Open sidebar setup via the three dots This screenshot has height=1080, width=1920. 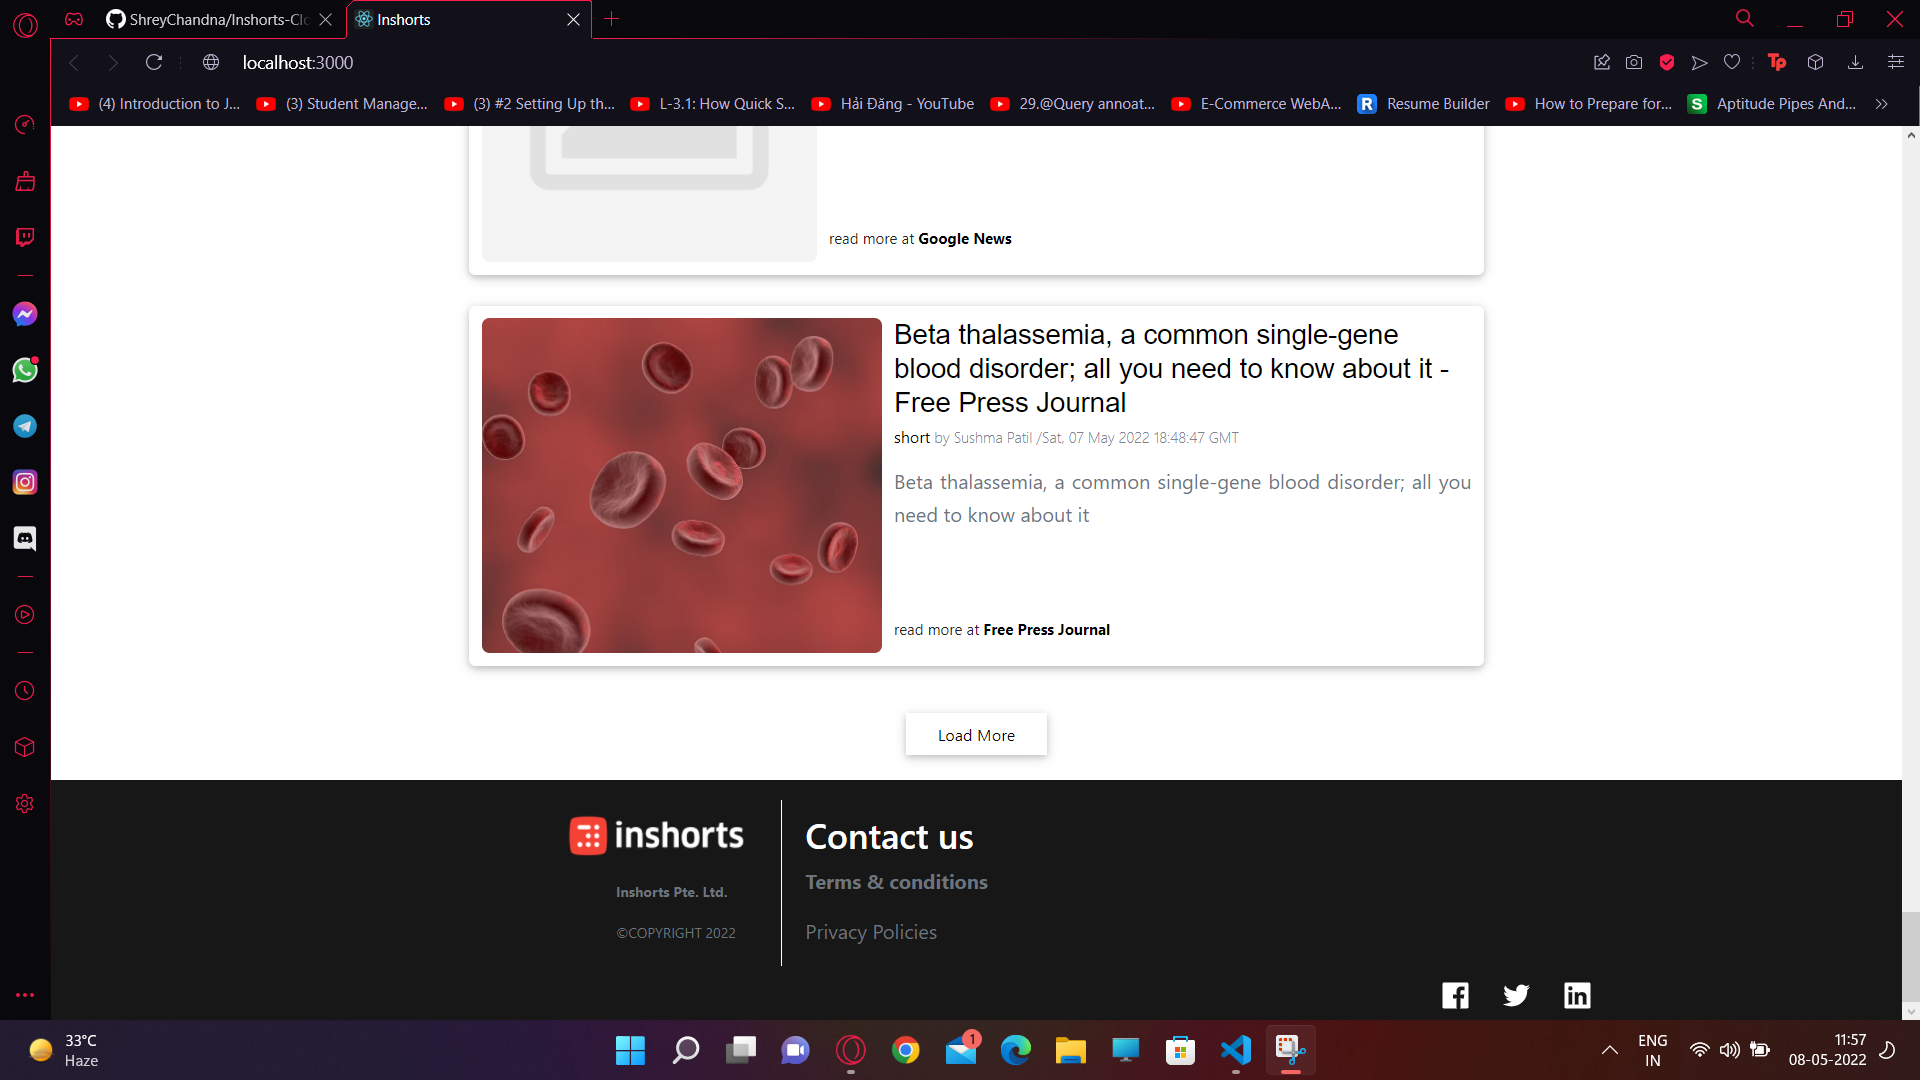click(24, 995)
